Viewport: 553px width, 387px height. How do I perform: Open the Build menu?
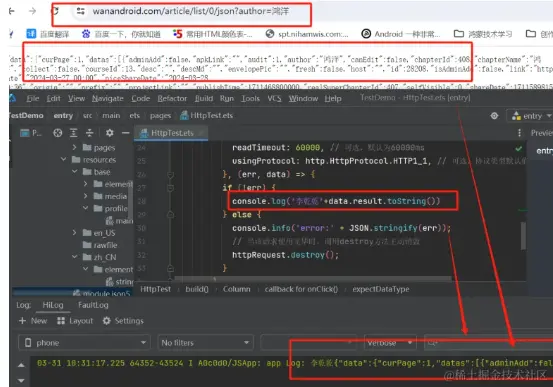point(203,98)
